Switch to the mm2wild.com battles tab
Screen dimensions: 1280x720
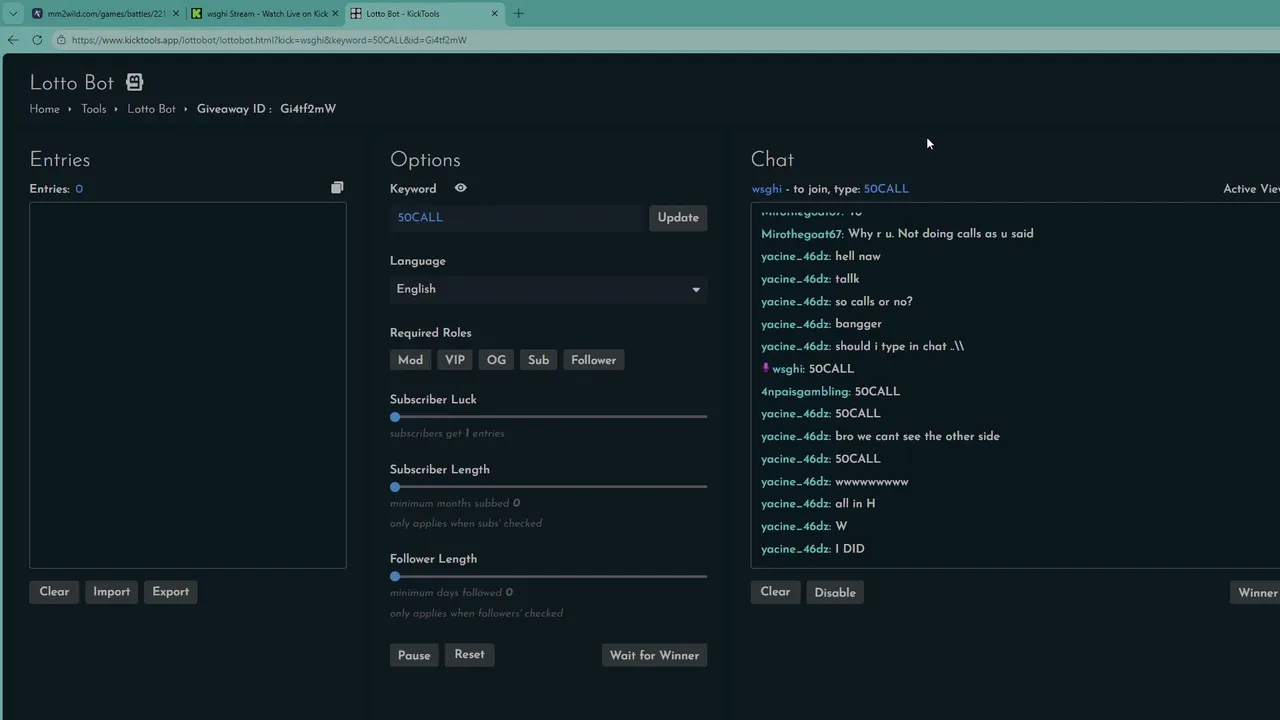(x=104, y=14)
